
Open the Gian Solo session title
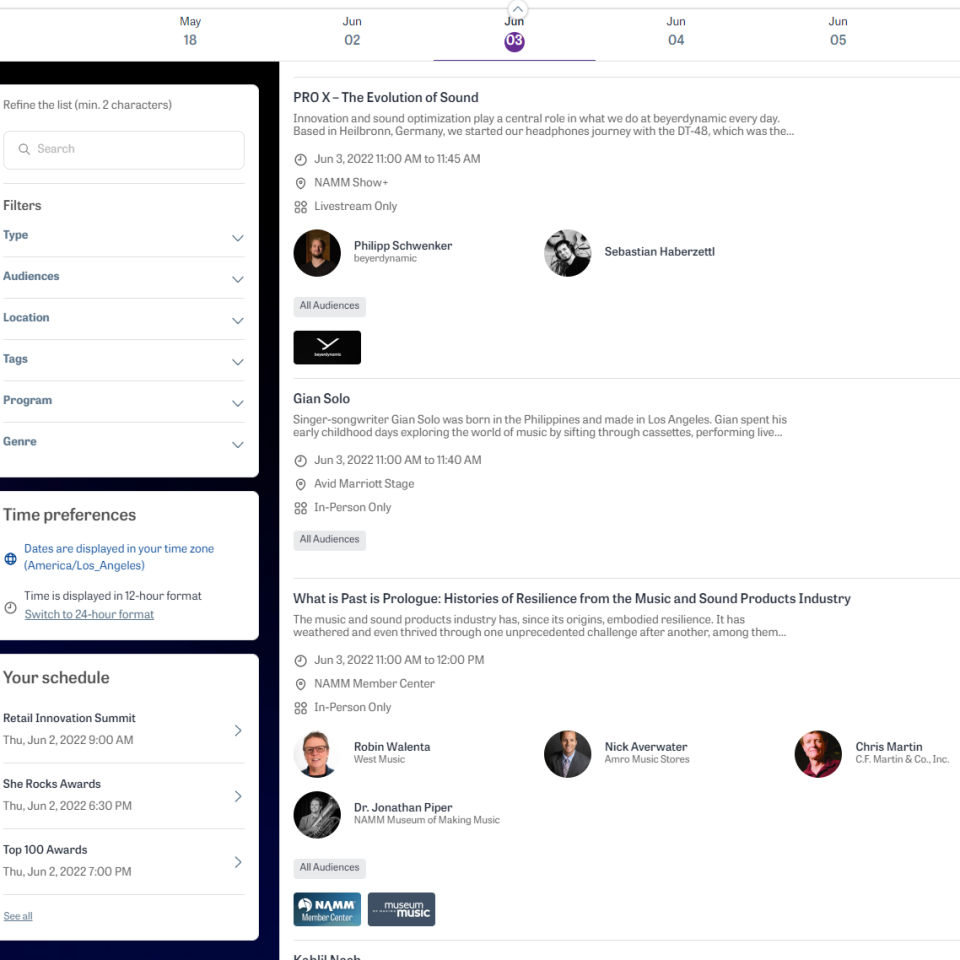point(321,399)
